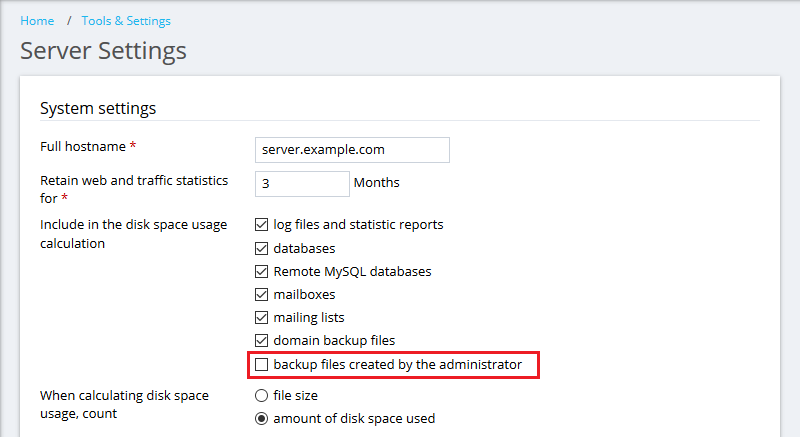The width and height of the screenshot is (800, 437).
Task: Focus the statistics retention months field
Action: click(302, 184)
